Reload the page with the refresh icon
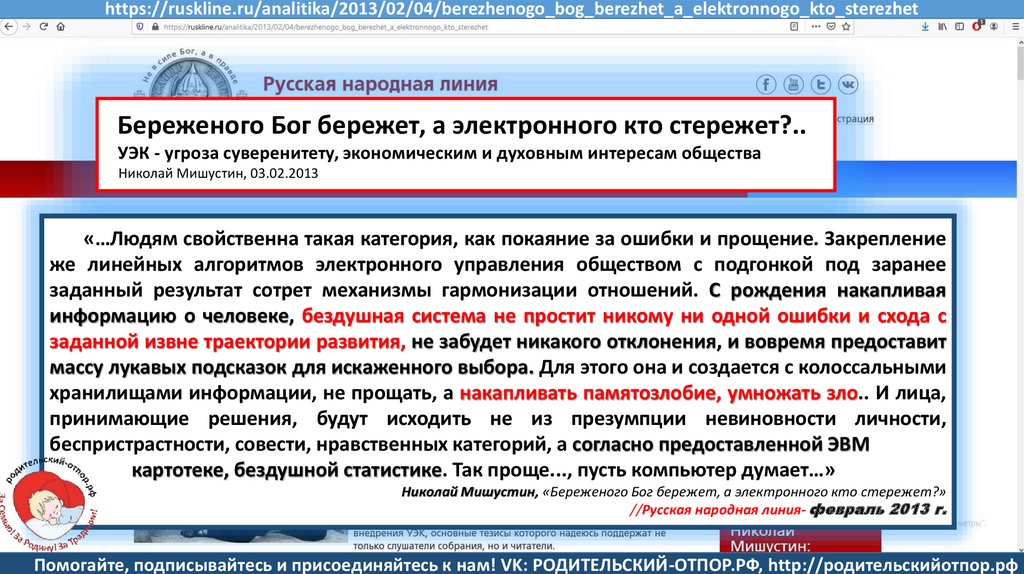Image resolution: width=1024 pixels, height=574 pixels. pyautogui.click(x=44, y=27)
